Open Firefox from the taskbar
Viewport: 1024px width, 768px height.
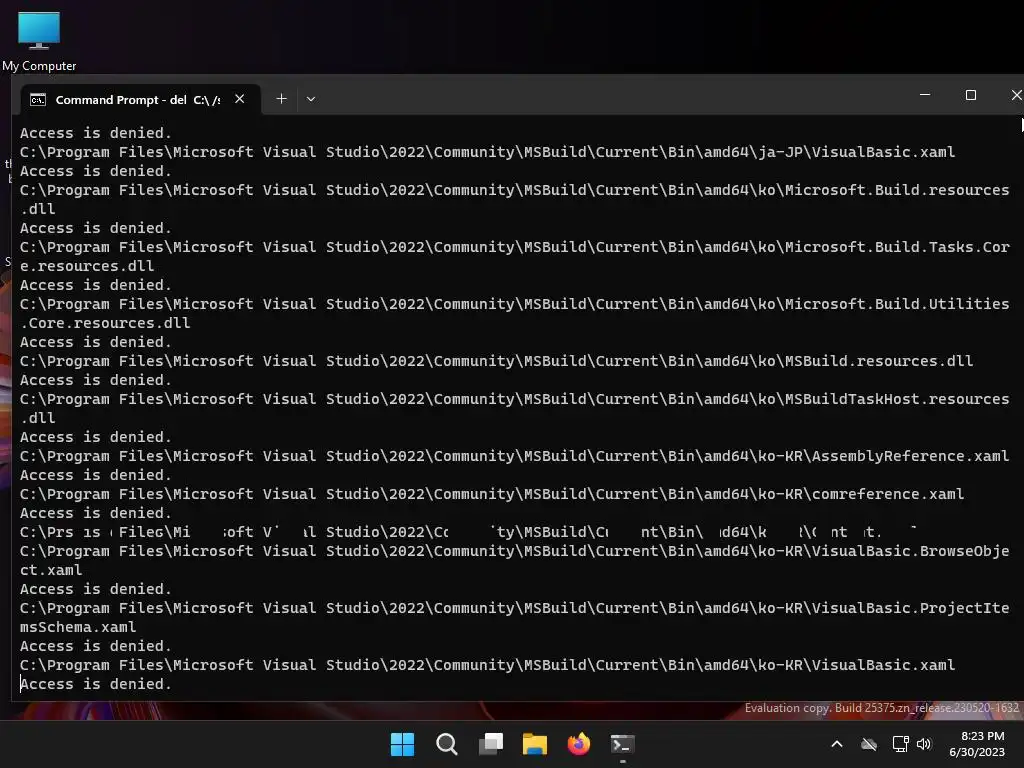tap(579, 744)
